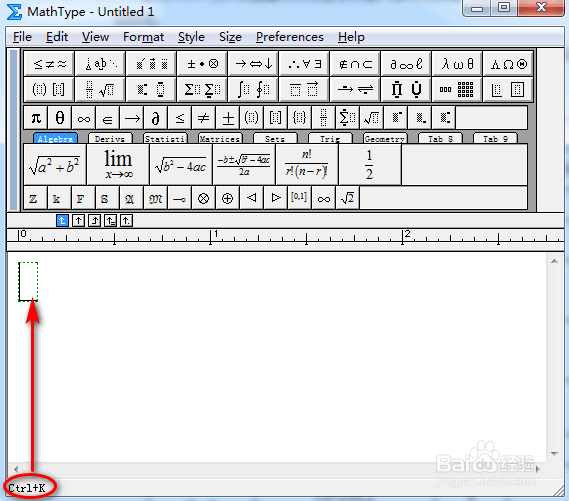Viewport: 569px width, 501px height.
Task: Switch to Tab 8
Action: (x=440, y=139)
